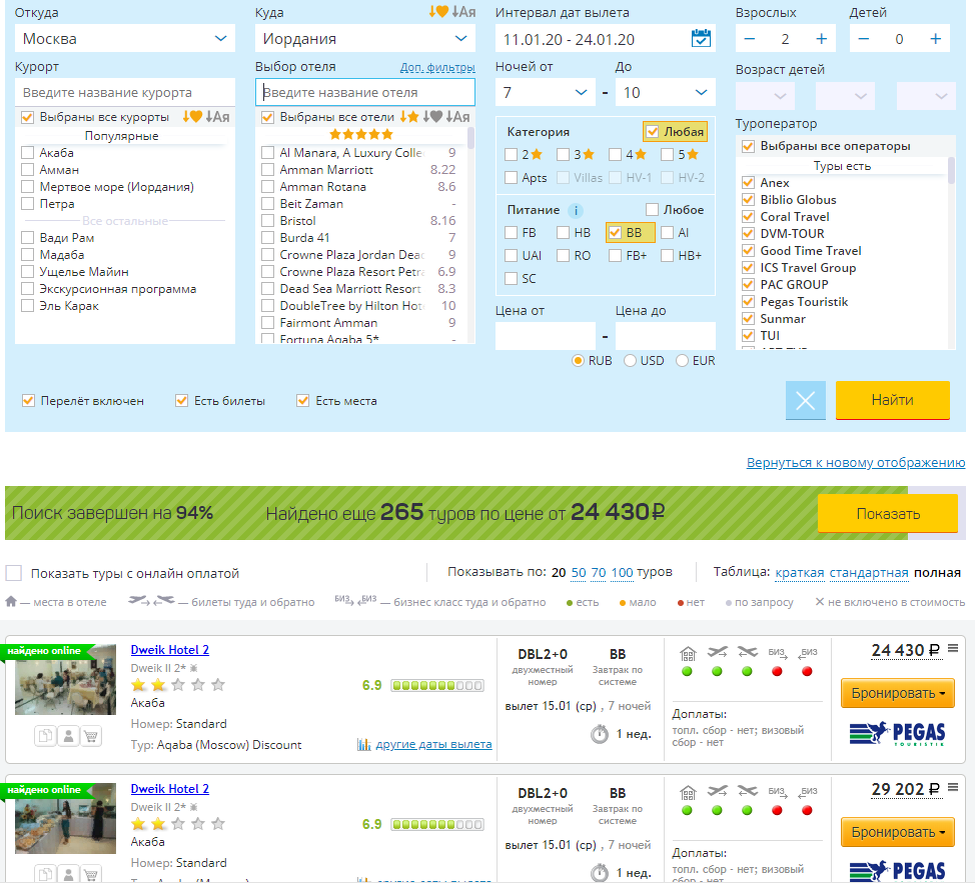Select EUR currency radio button
Screen dimensions: 975x884
pyautogui.click(x=682, y=361)
